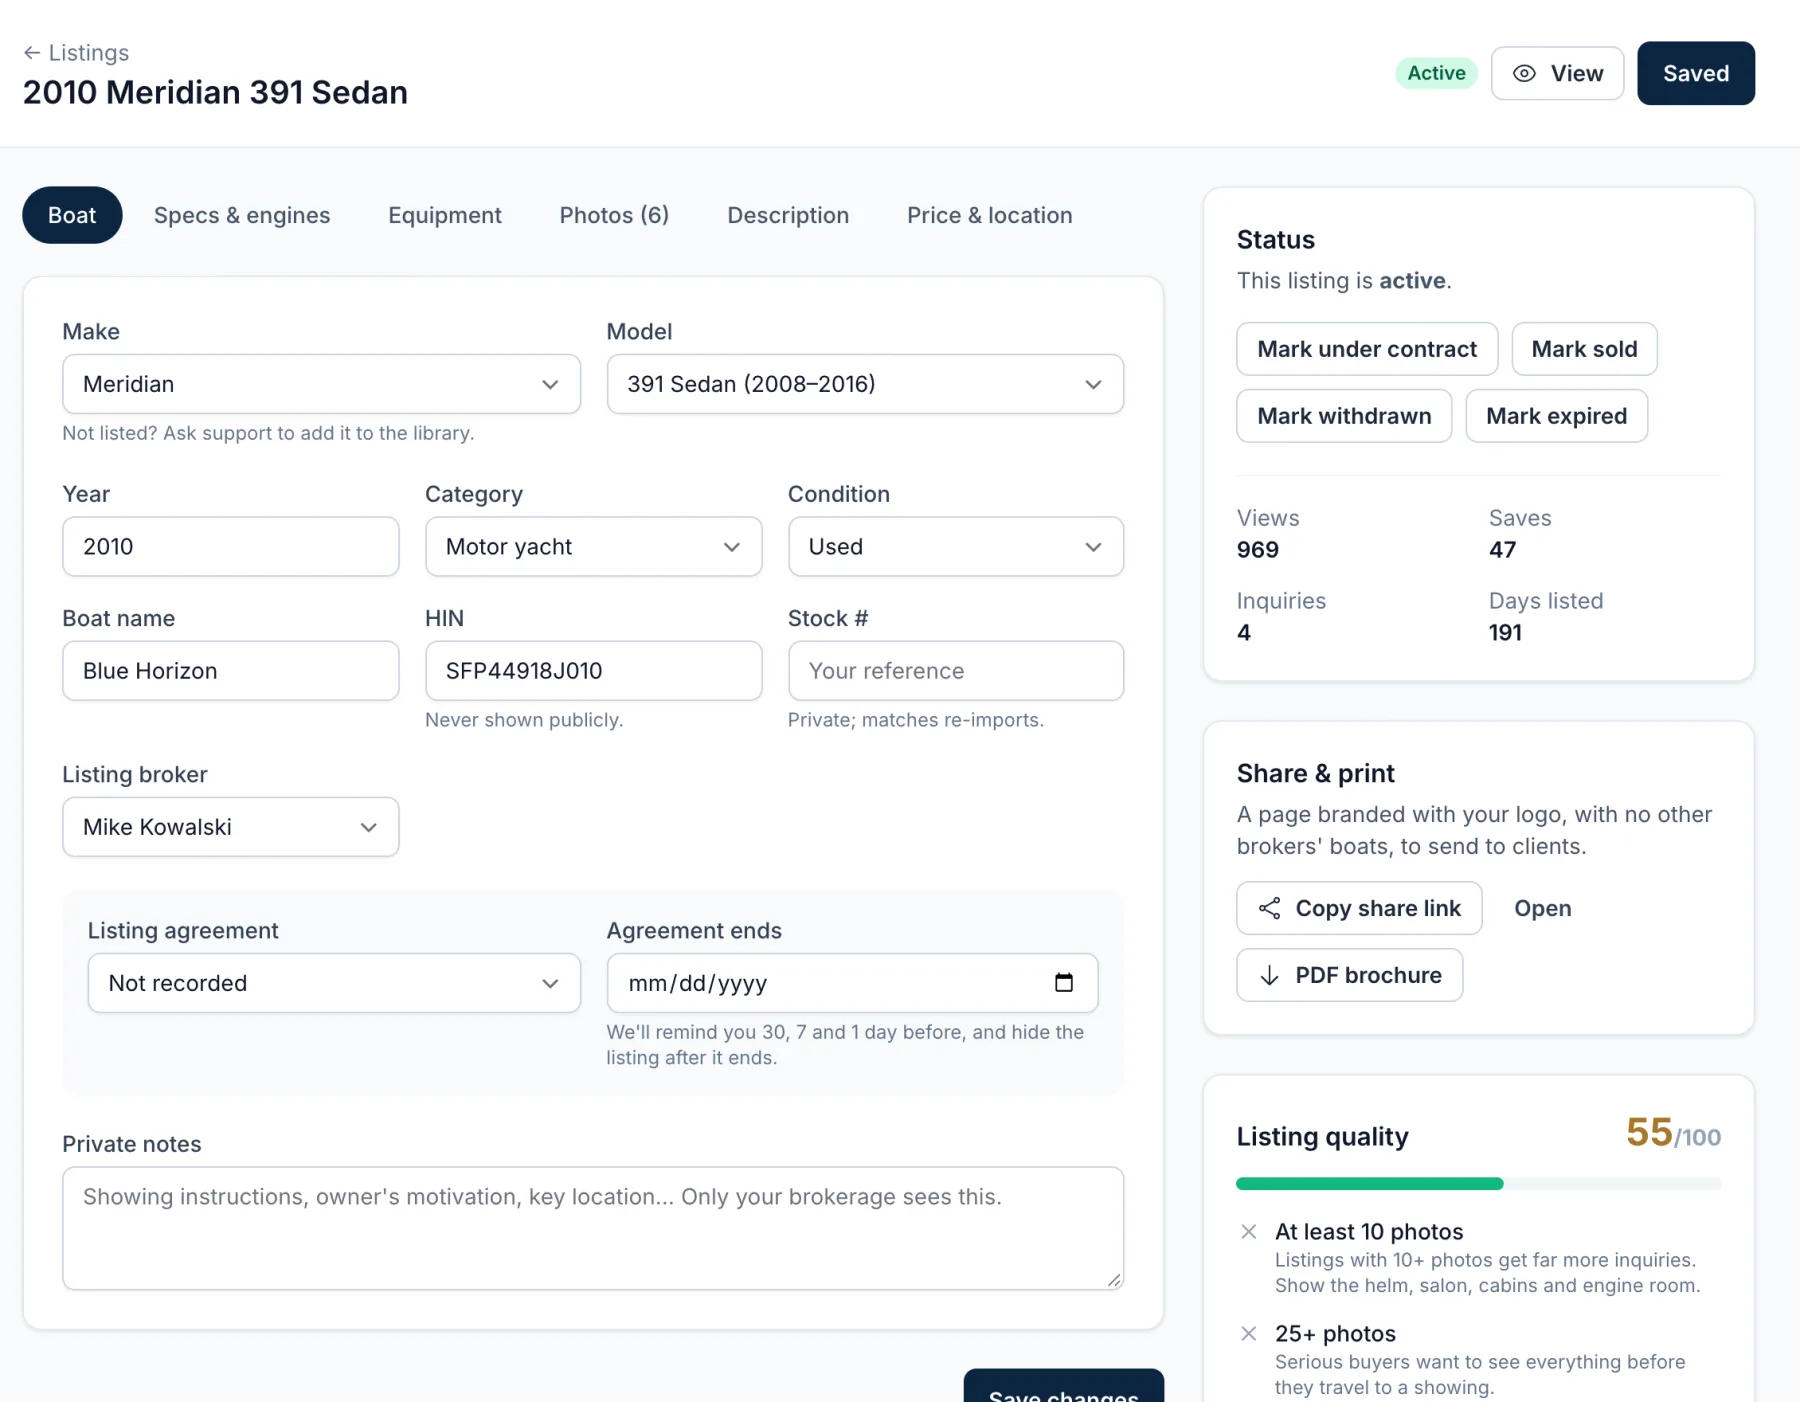The width and height of the screenshot is (1800, 1402).
Task: Click X icon beside At least 10 photos
Action: [1249, 1231]
